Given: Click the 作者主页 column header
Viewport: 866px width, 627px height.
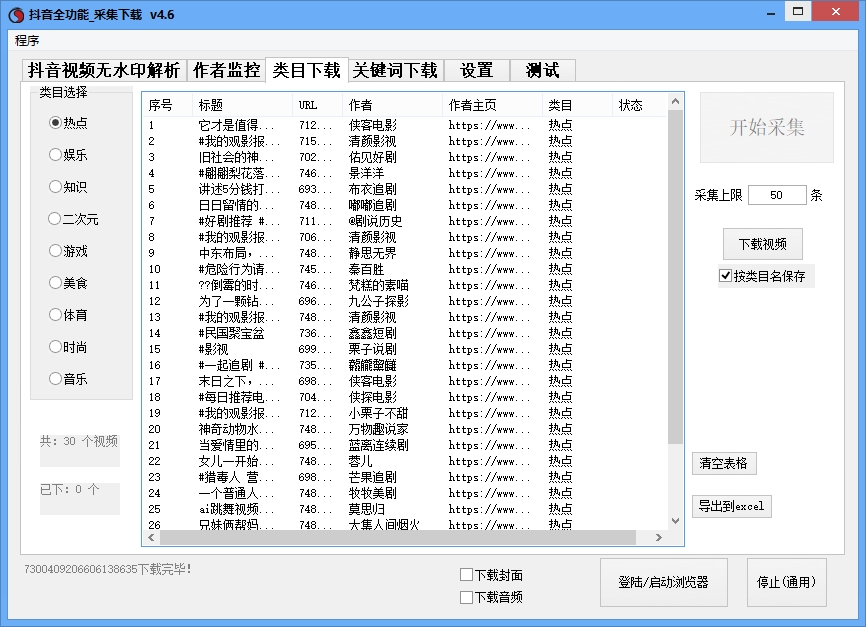Looking at the screenshot, I should click(493, 105).
